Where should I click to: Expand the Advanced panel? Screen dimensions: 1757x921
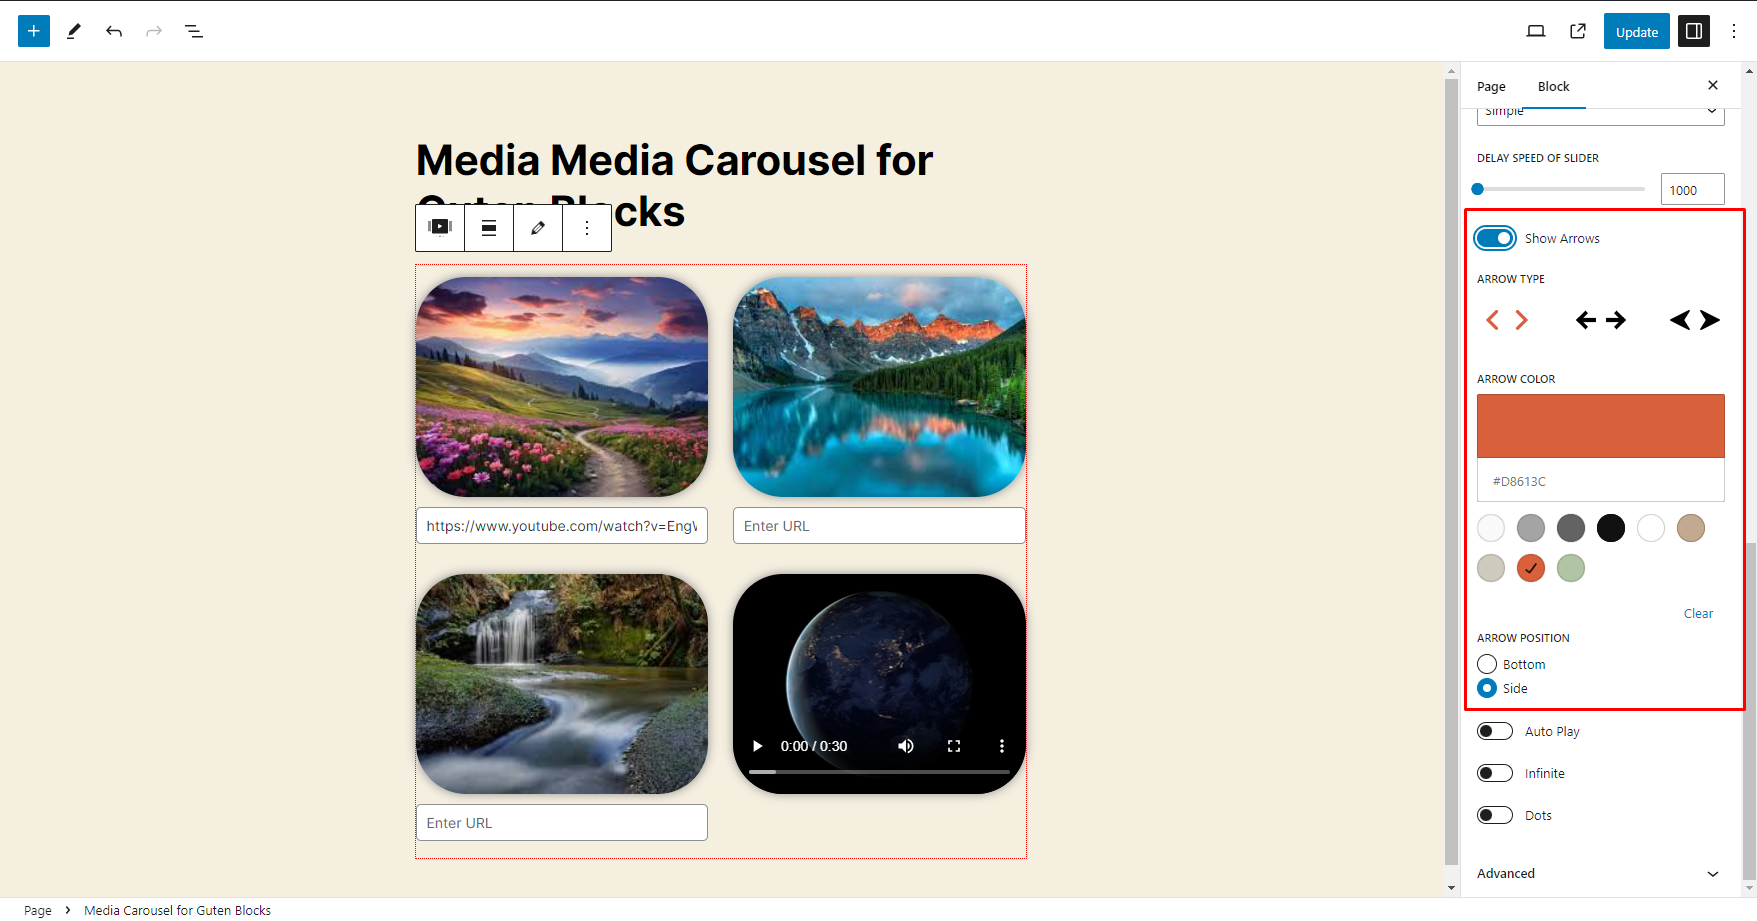tap(1600, 873)
